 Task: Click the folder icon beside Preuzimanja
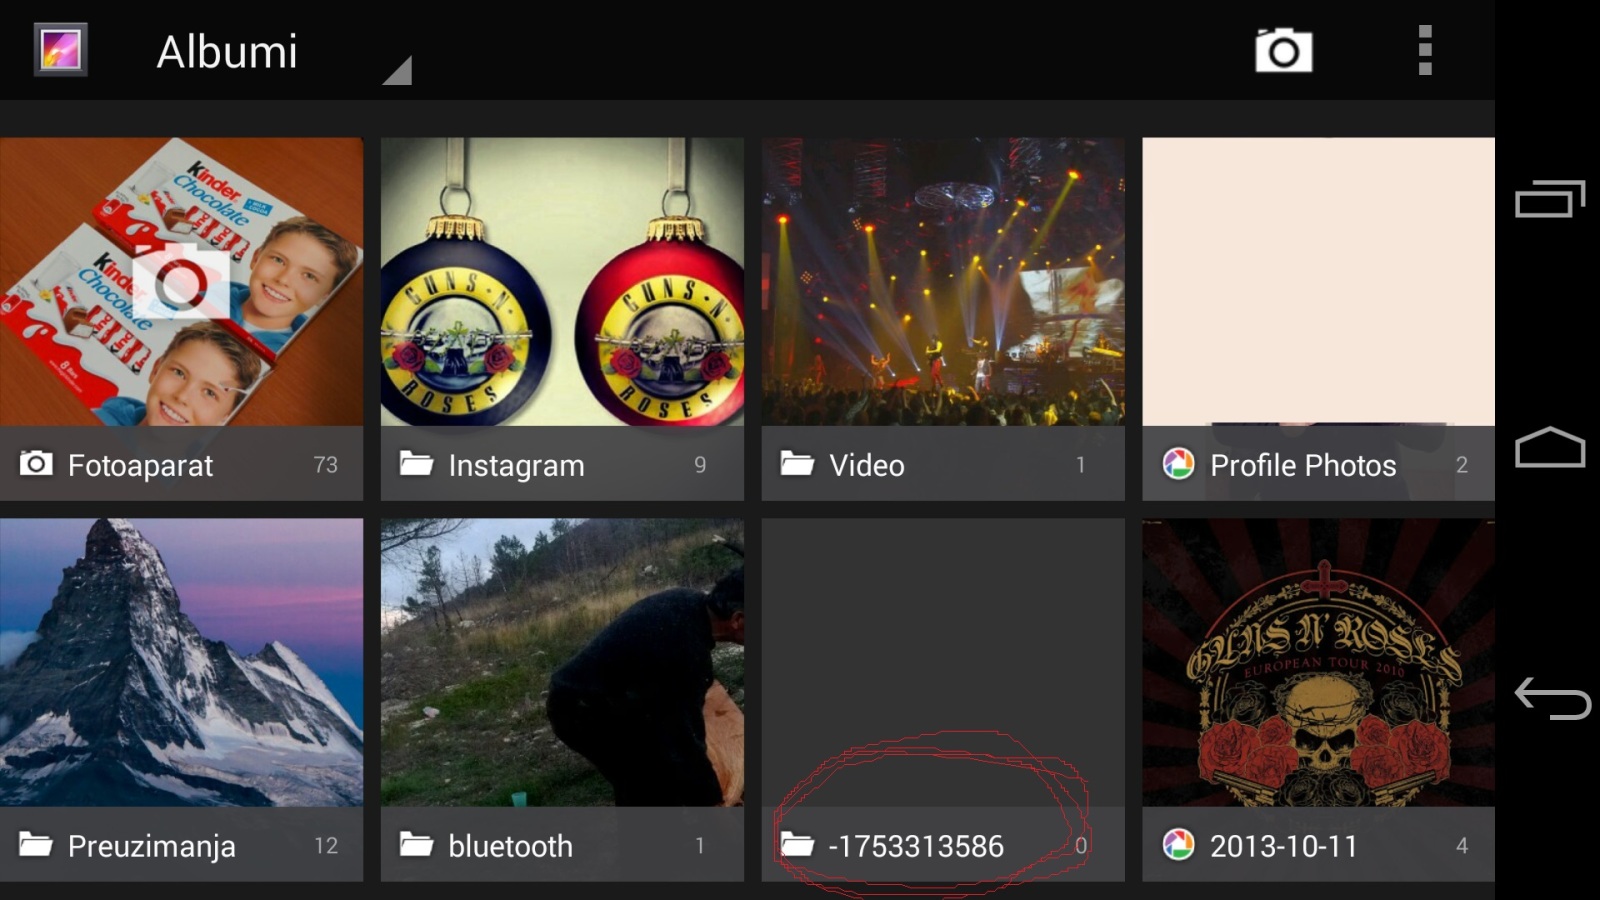[36, 844]
